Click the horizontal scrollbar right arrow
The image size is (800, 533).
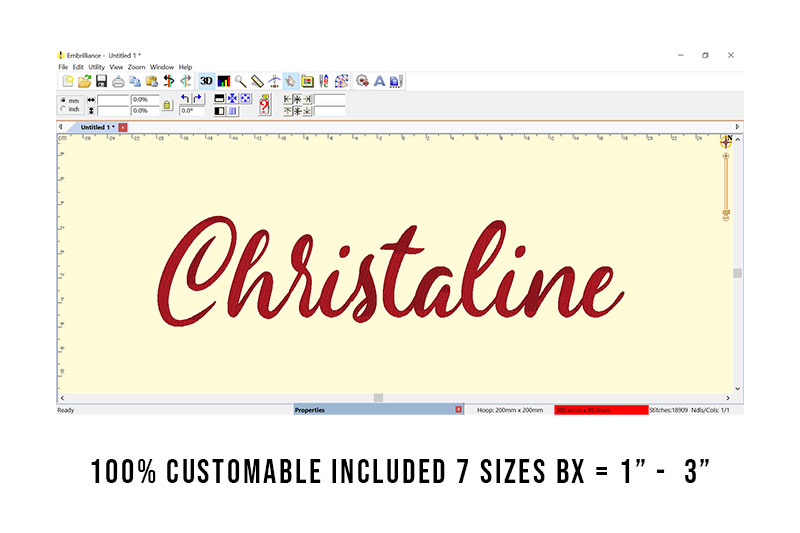click(728, 398)
